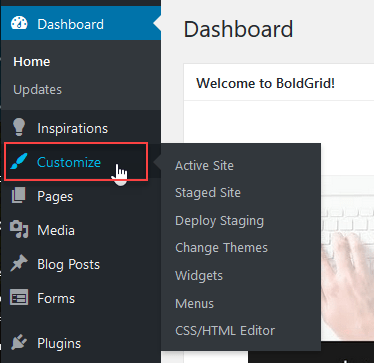Open Change Themes option

221,248
